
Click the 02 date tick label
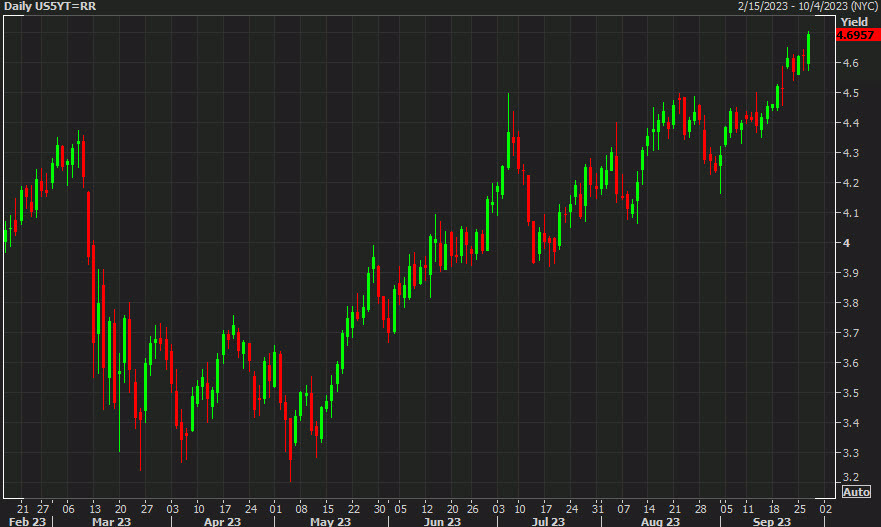coord(825,509)
